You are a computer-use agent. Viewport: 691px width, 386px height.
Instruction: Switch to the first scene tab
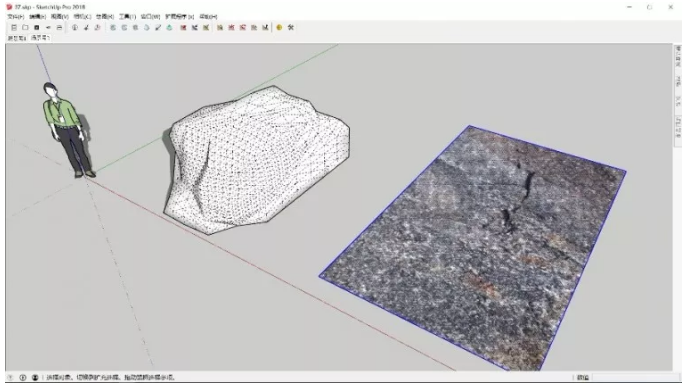pyautogui.click(x=17, y=38)
